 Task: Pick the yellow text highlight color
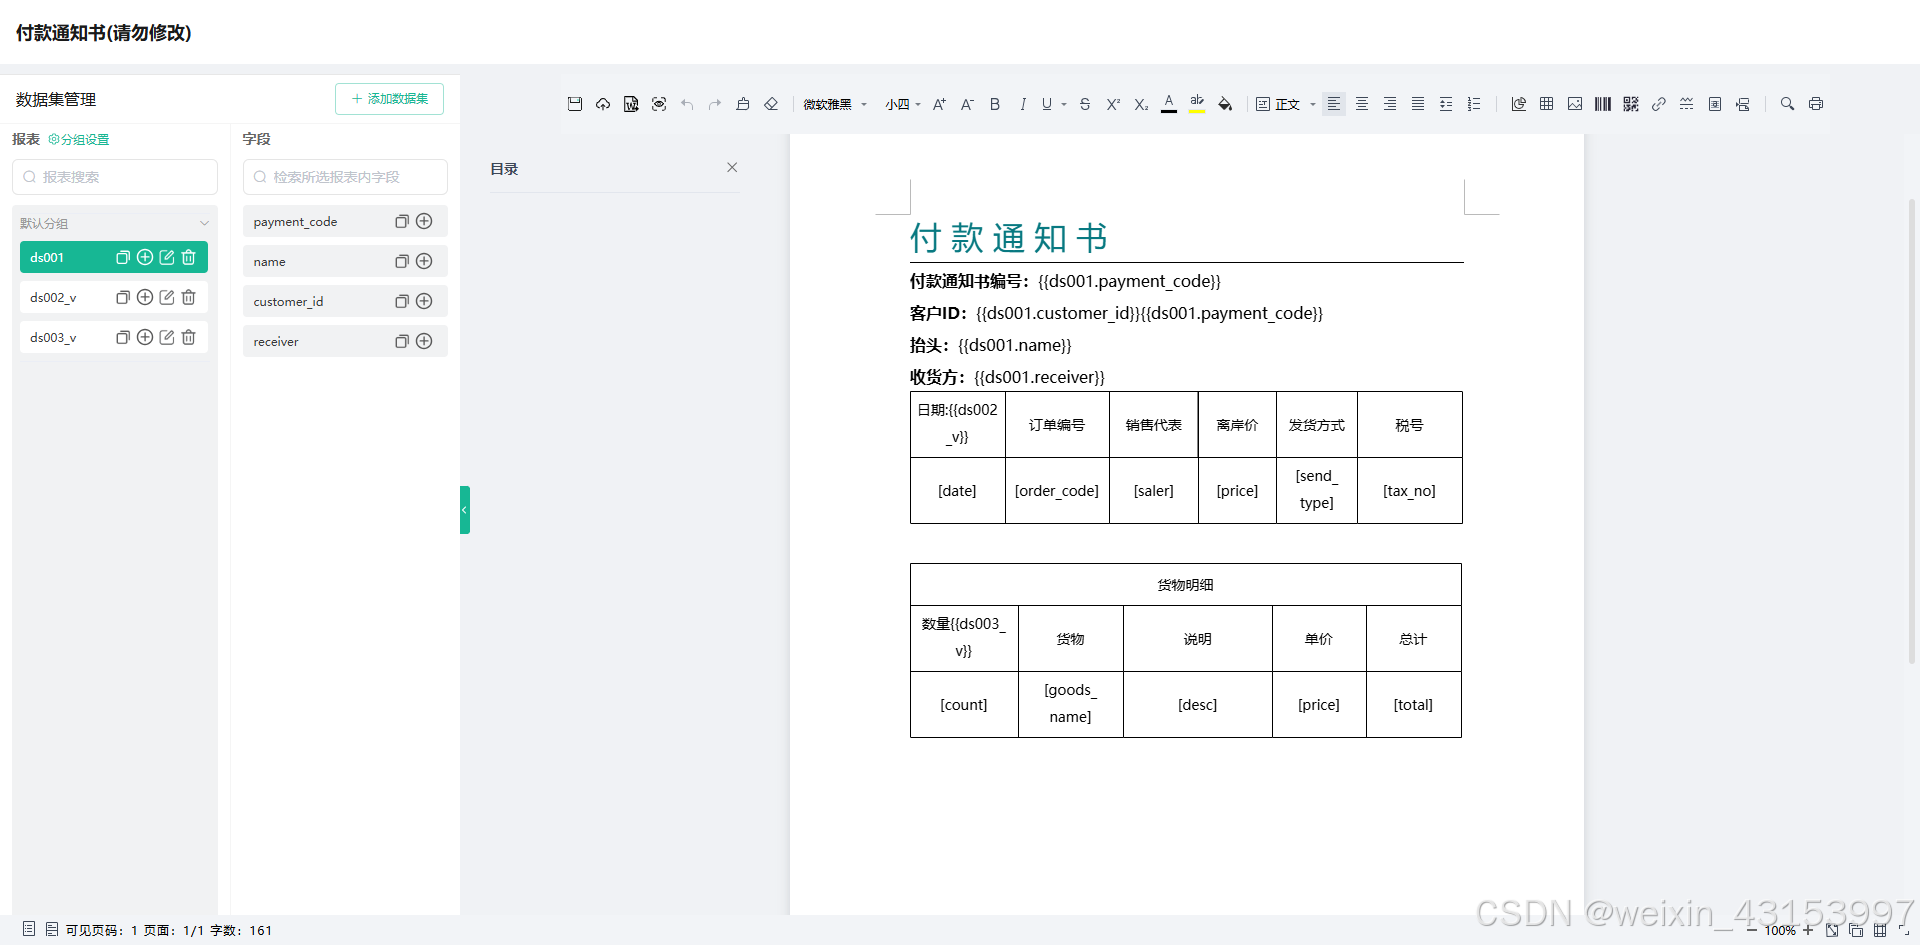pyautogui.click(x=1197, y=104)
